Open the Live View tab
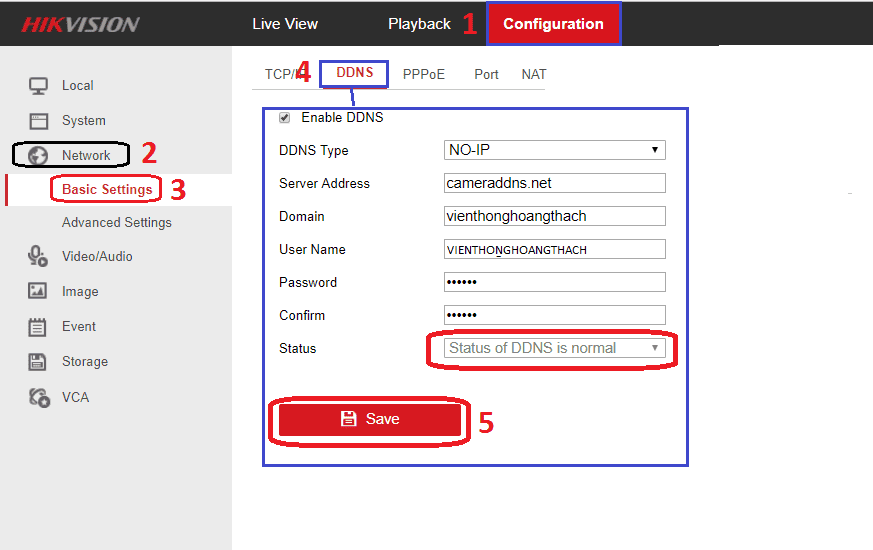 coord(285,24)
